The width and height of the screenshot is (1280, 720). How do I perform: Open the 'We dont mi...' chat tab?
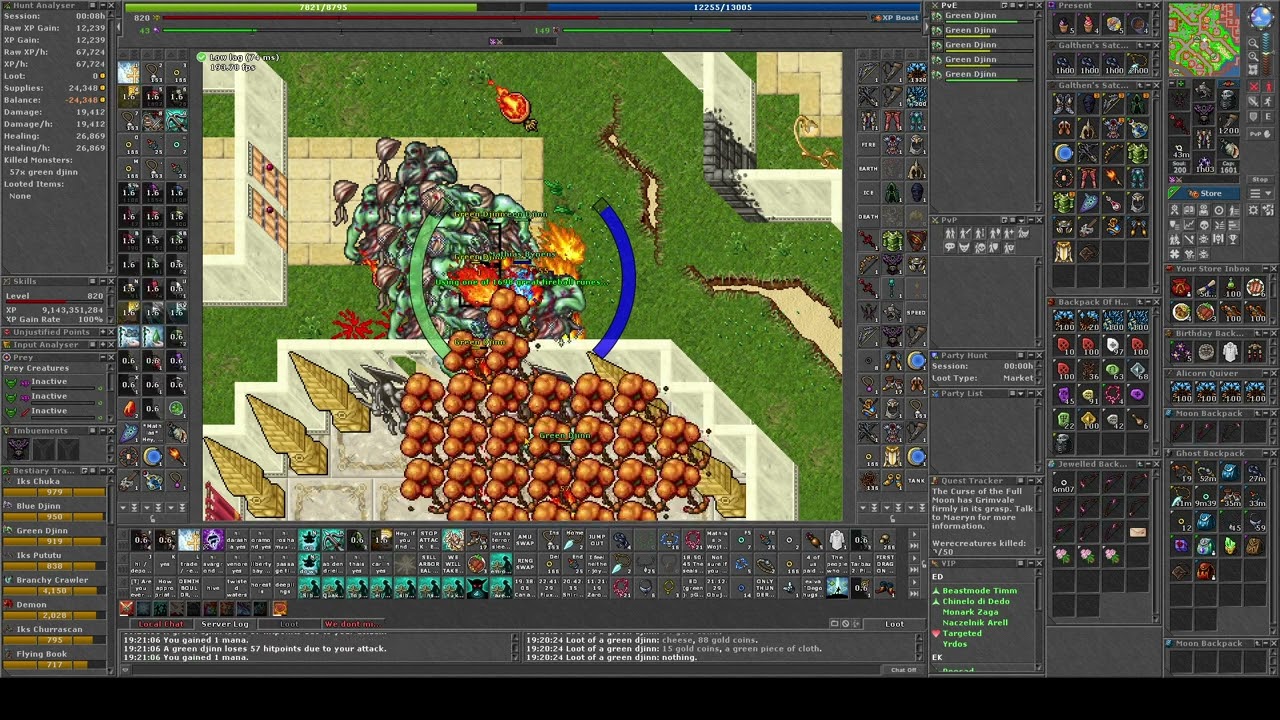pyautogui.click(x=353, y=624)
